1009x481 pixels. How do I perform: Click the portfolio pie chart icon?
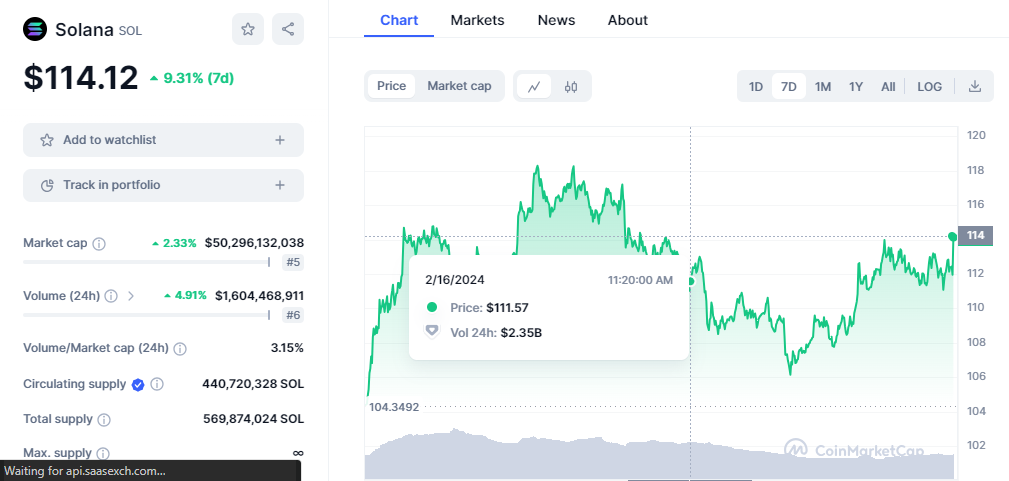point(47,185)
